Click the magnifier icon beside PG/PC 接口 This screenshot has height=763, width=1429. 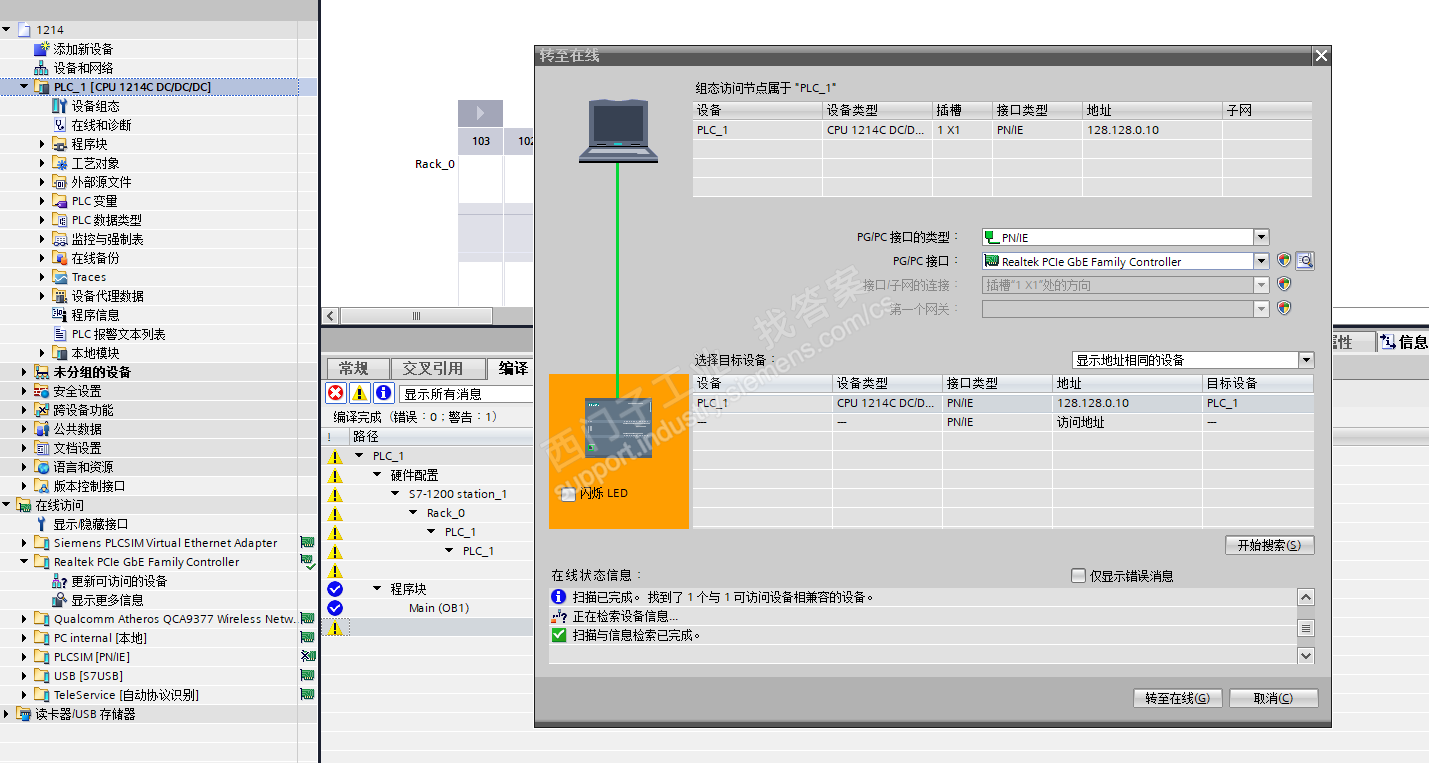(x=1305, y=261)
